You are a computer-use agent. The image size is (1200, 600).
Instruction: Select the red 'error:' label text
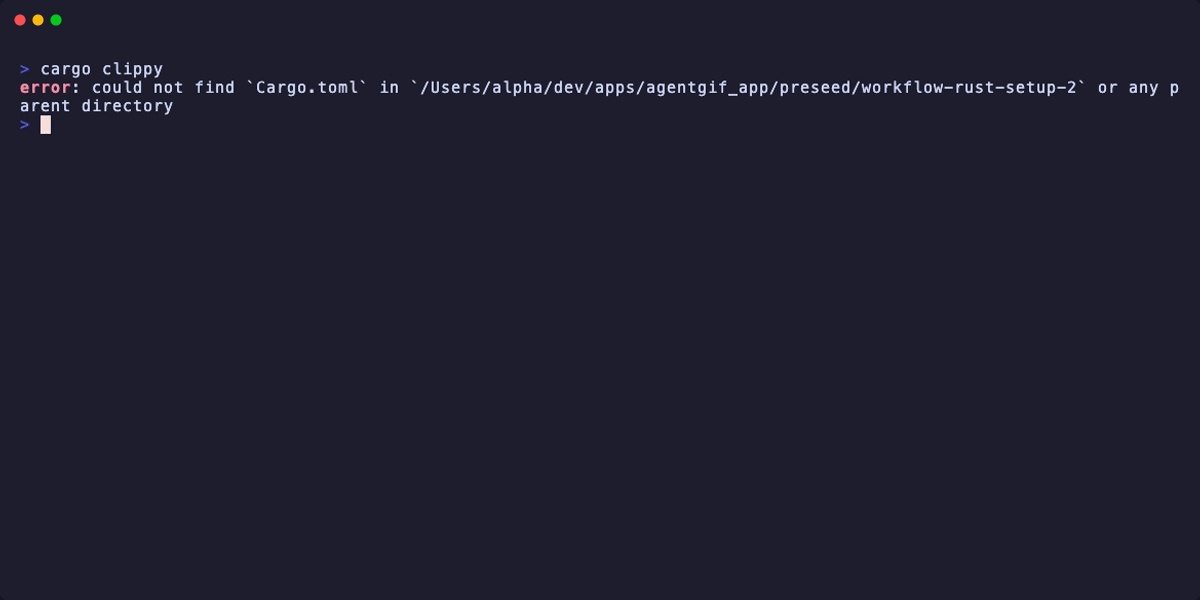pyautogui.click(x=44, y=87)
